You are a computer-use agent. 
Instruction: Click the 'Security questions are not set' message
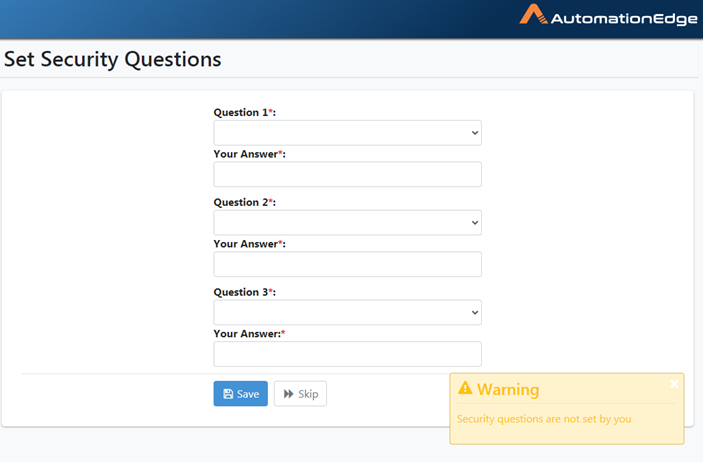click(x=544, y=419)
